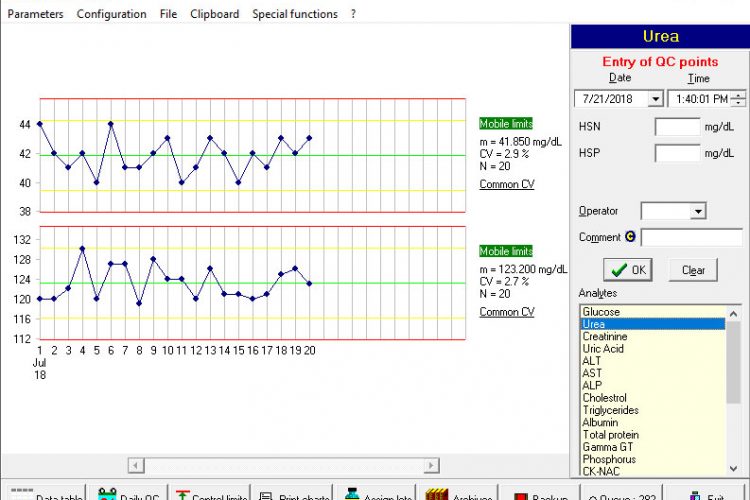Toggle the lower chart's Mobile limits label
This screenshot has width=750, height=500.
click(506, 251)
